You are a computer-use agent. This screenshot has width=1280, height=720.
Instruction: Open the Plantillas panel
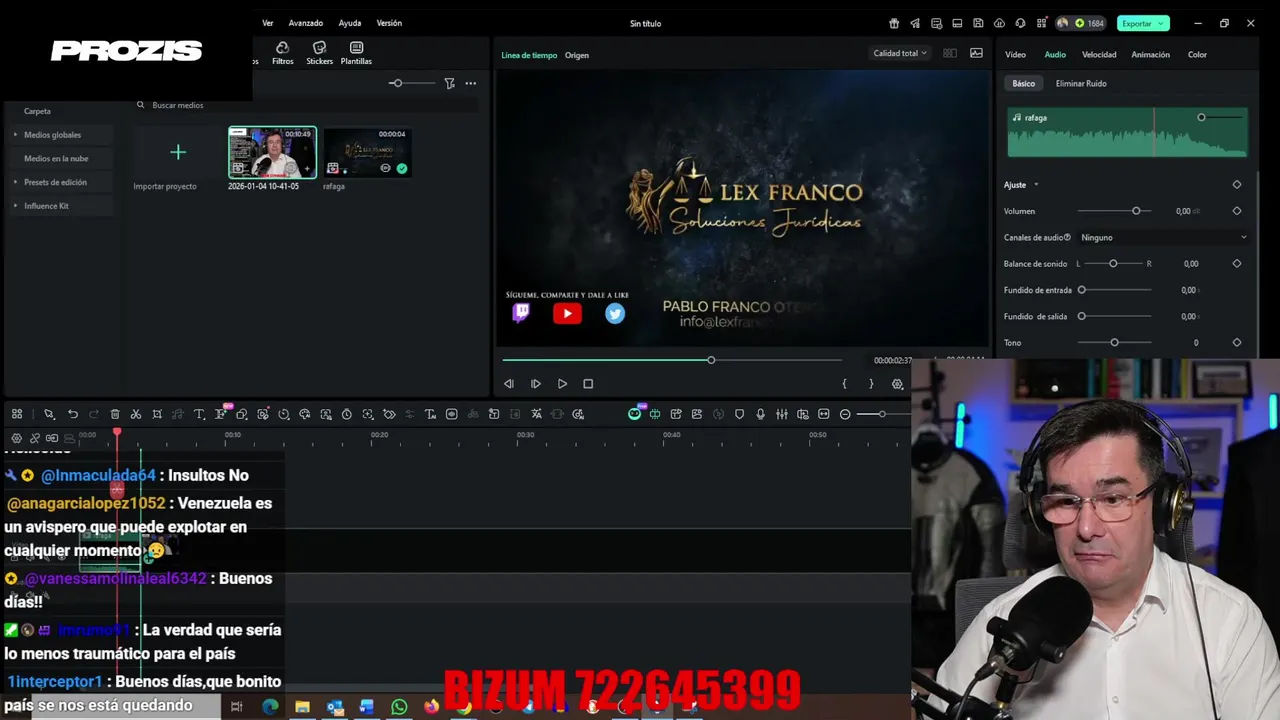point(356,54)
